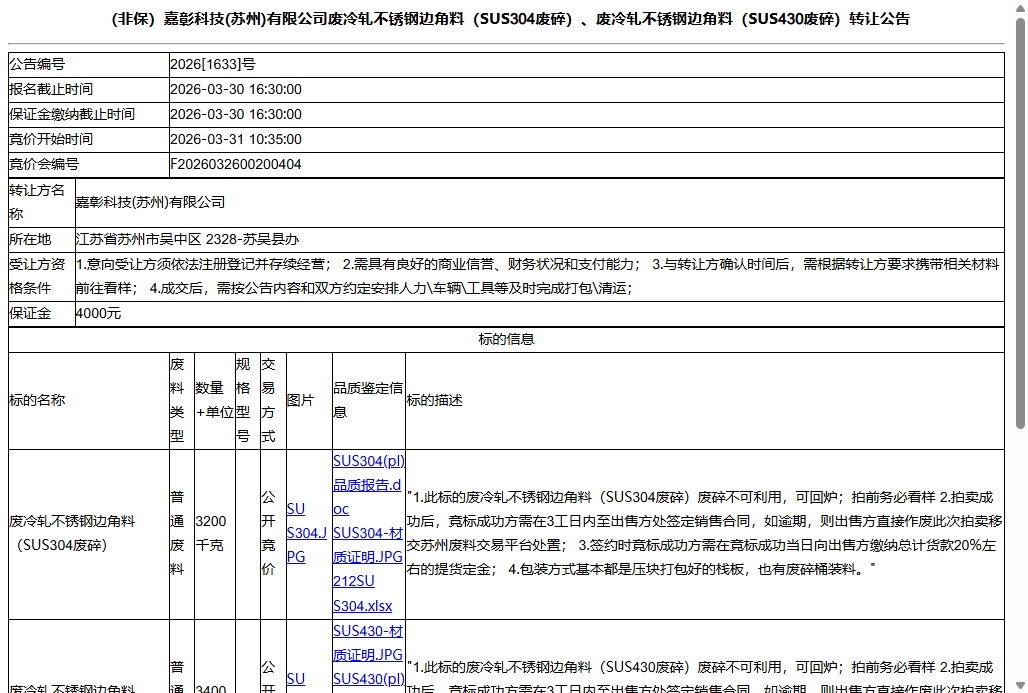Screen dimensions: 1028x693
Task: Click the quantity cell showing 3200千克
Action: click(x=212, y=535)
